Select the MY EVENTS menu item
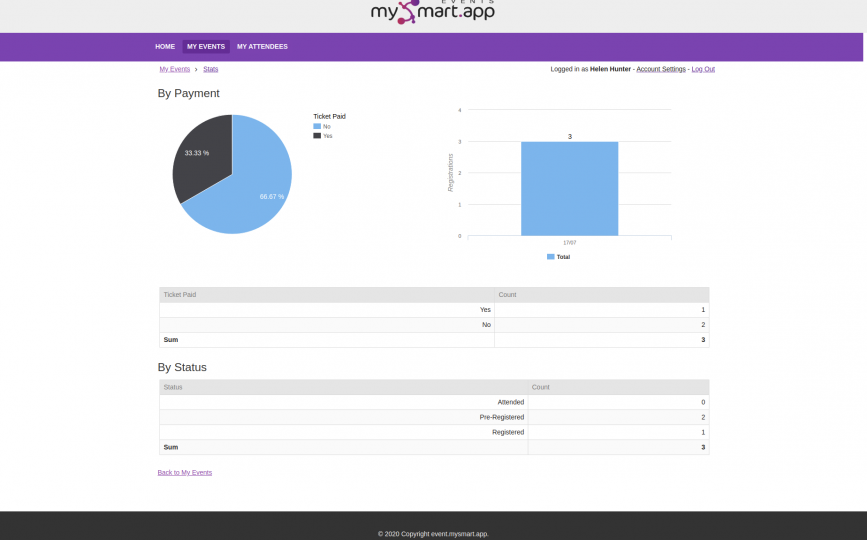This screenshot has height=540, width=867. coord(206,47)
